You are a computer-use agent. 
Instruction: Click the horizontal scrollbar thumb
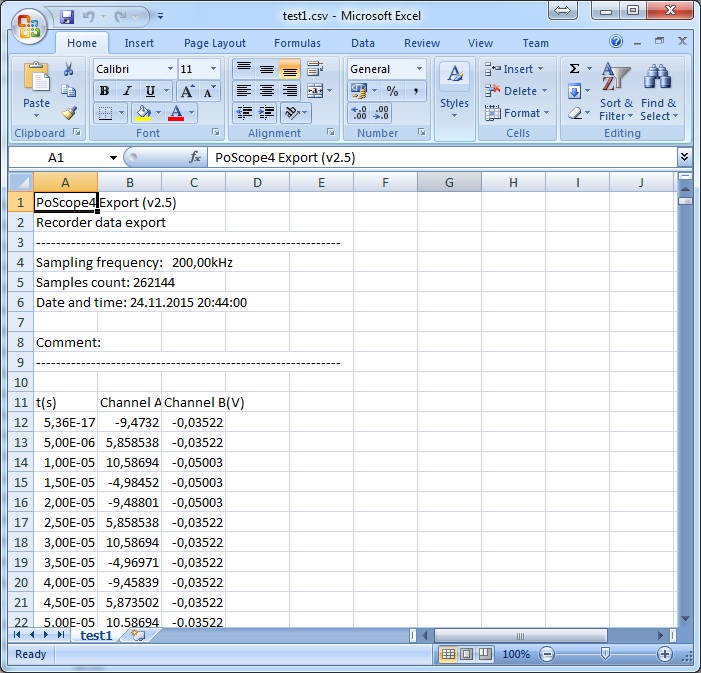521,635
